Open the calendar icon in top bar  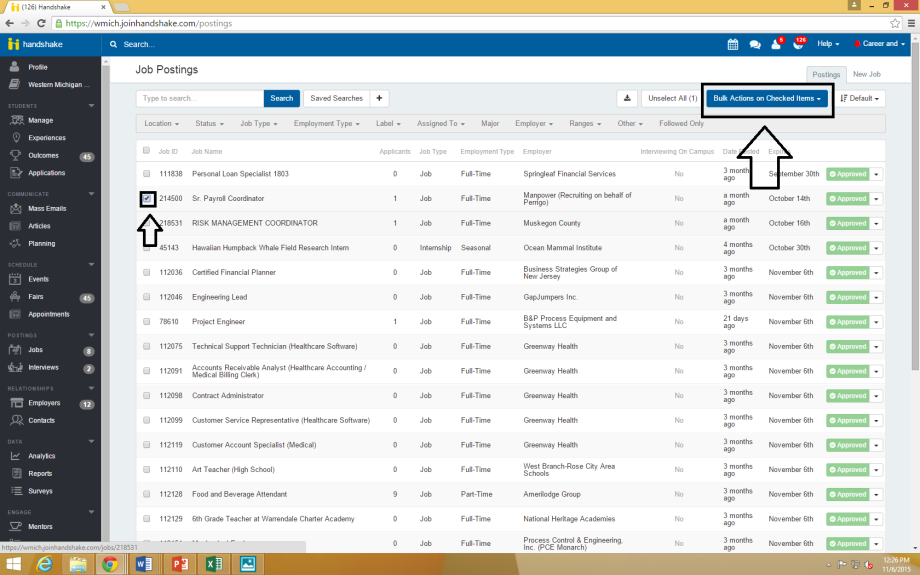coord(733,44)
